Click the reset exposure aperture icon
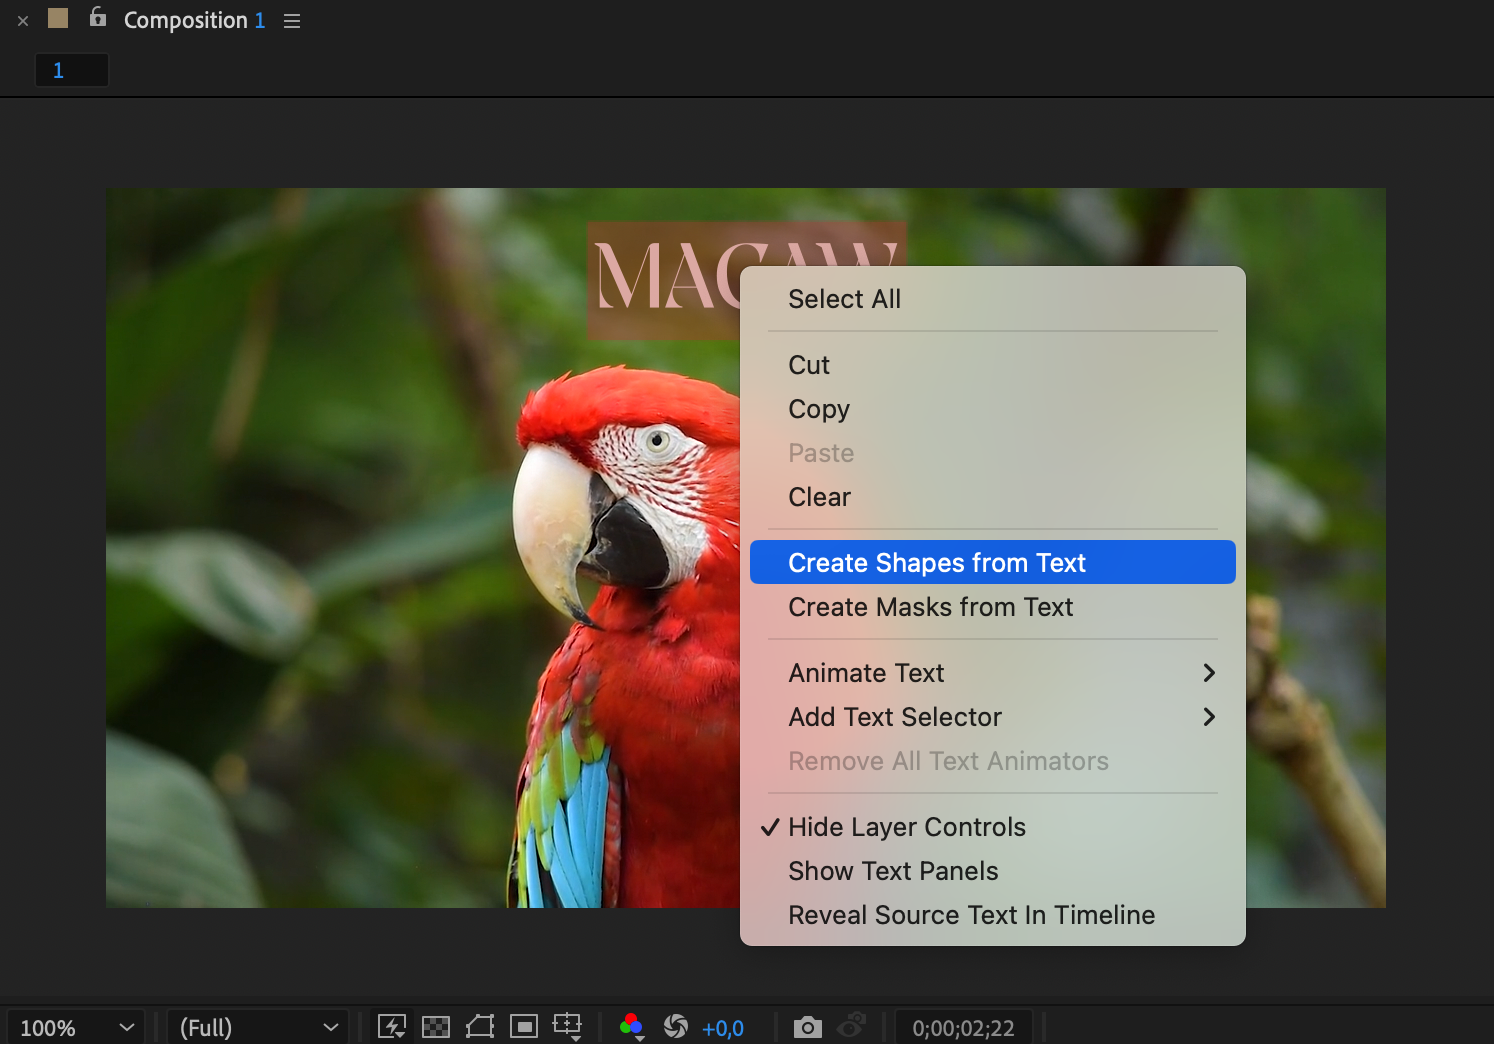1494x1044 pixels. click(676, 1027)
